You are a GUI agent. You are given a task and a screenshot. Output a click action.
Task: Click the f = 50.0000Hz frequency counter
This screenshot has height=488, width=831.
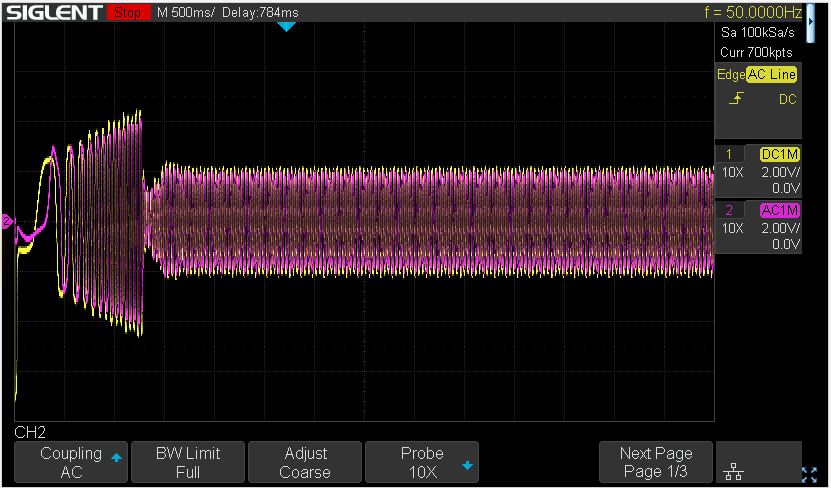753,12
